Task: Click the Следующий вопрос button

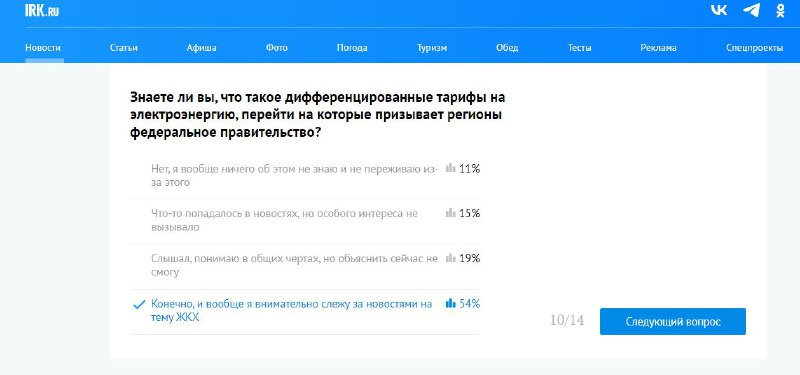Action: [672, 321]
